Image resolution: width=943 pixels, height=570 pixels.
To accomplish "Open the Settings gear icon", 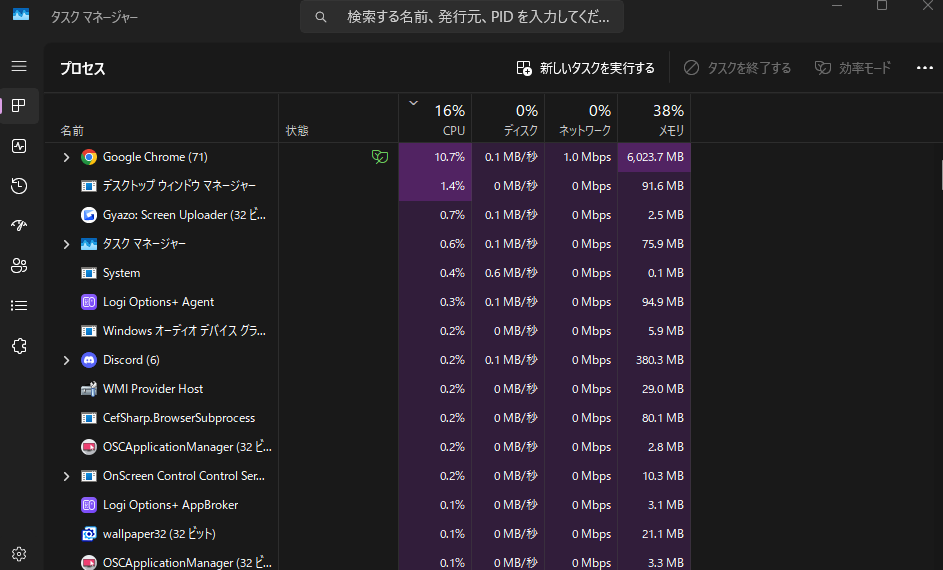I will [19, 554].
